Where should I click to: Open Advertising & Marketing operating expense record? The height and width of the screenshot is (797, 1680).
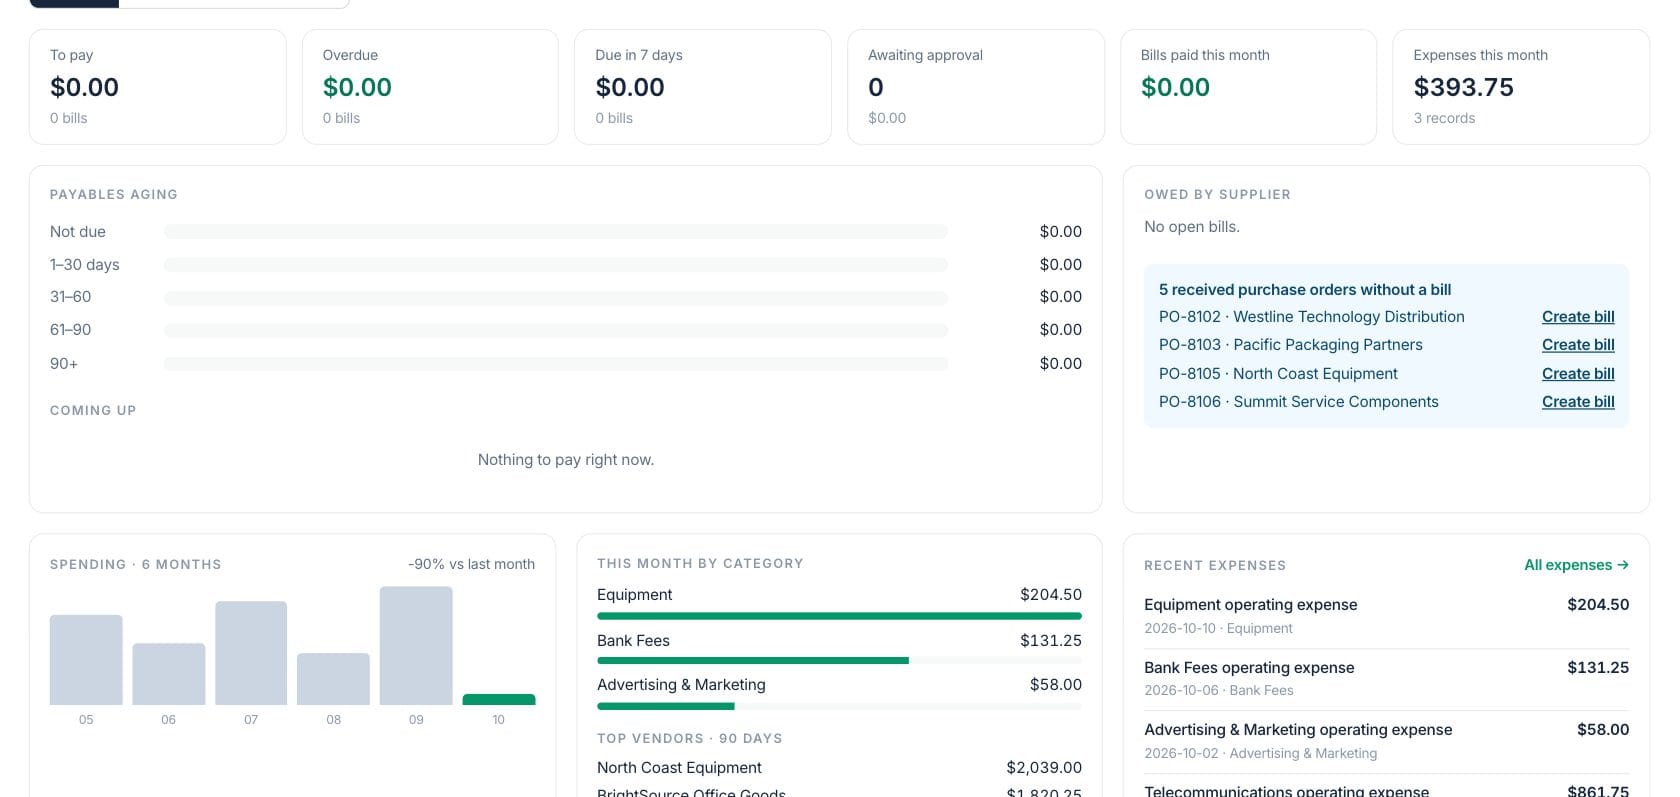coord(1386,741)
